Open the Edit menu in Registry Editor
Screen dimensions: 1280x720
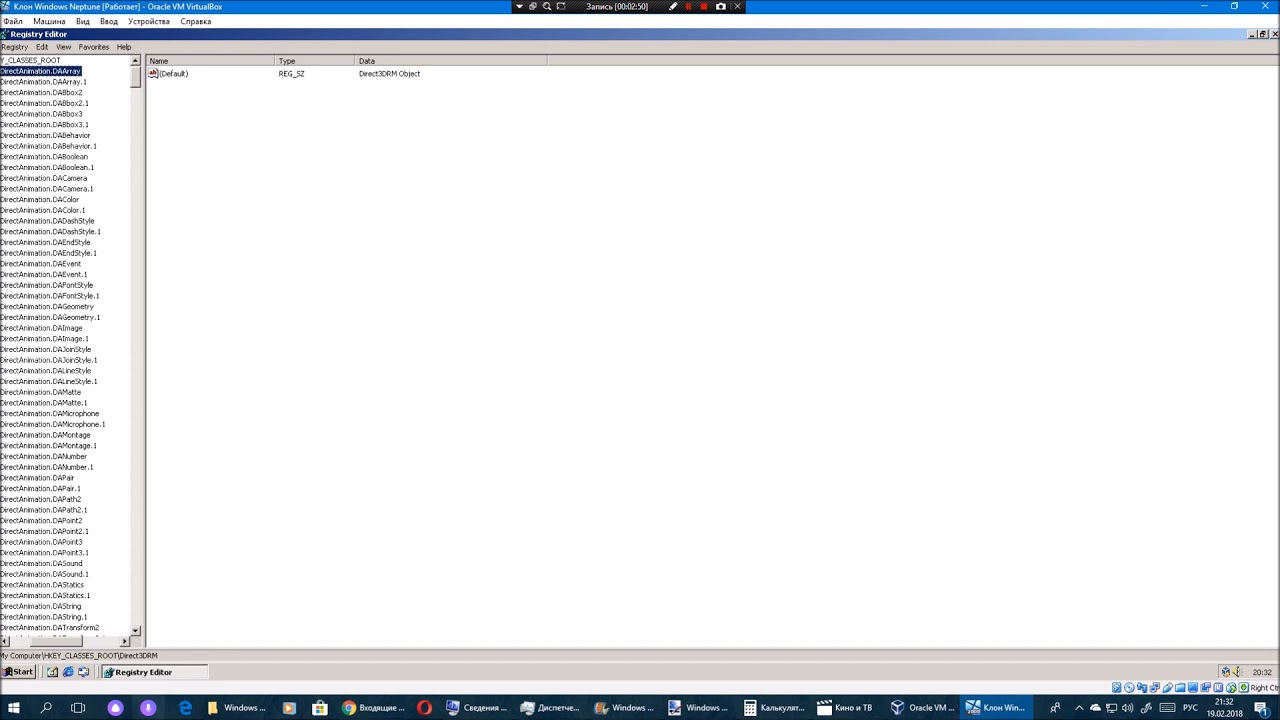(42, 47)
